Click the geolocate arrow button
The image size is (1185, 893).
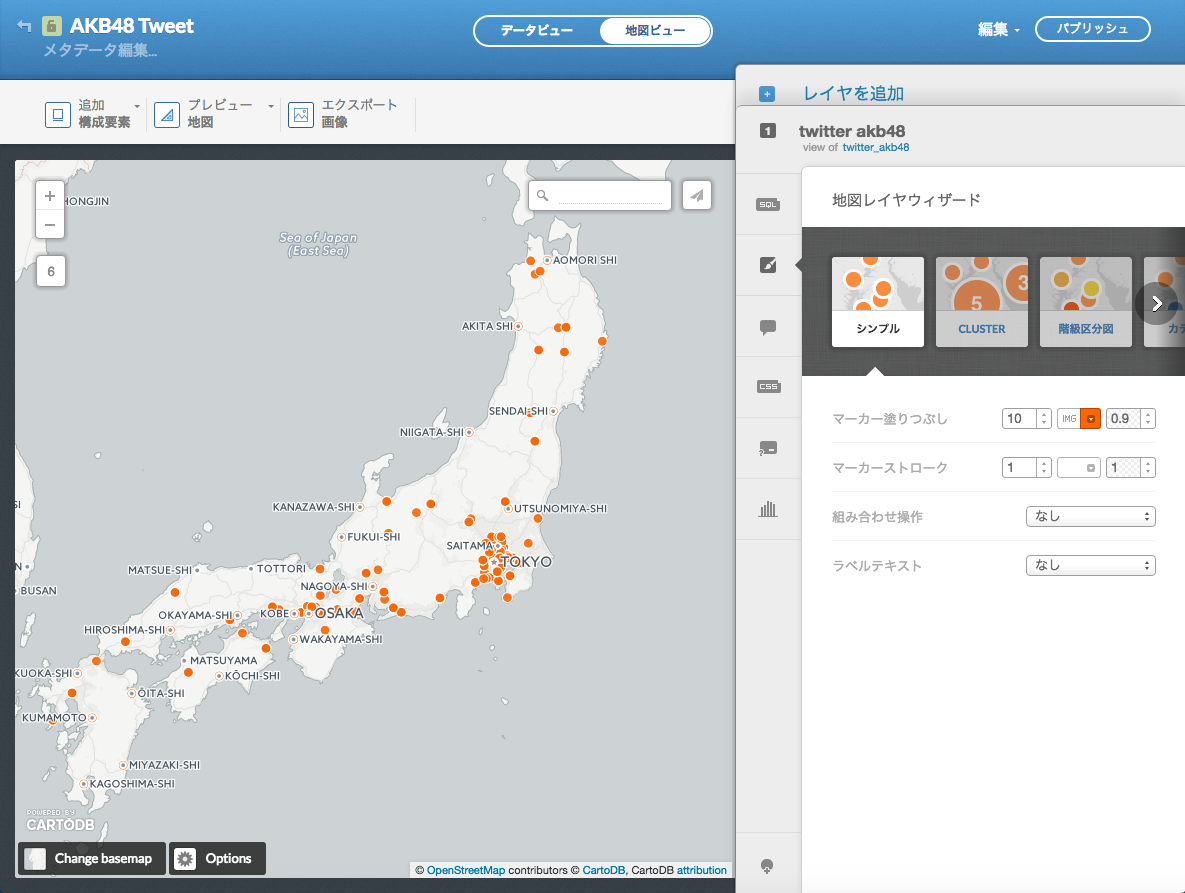[697, 195]
